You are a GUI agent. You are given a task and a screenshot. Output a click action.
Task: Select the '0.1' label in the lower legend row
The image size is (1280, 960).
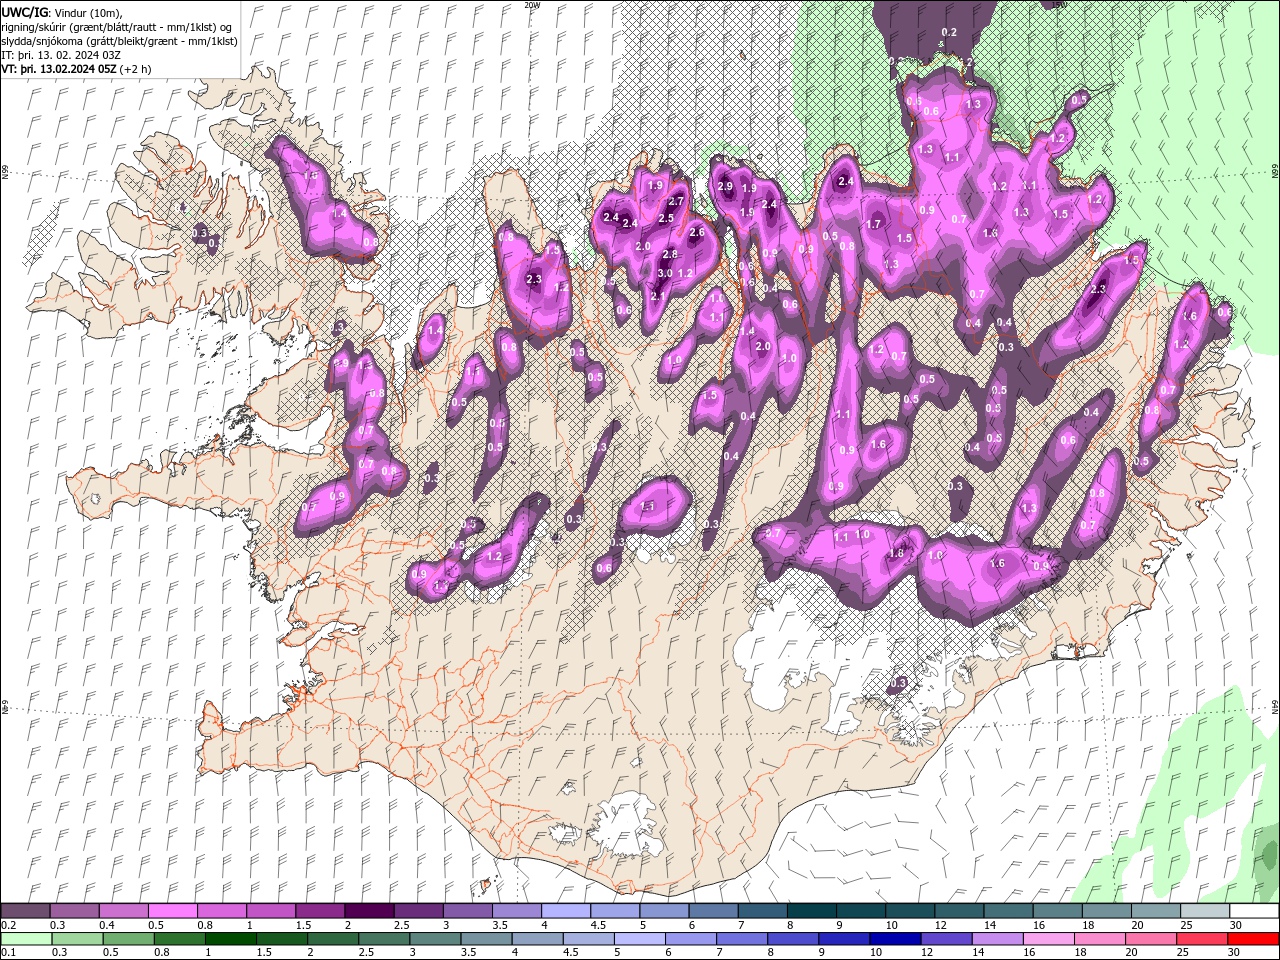[9, 953]
